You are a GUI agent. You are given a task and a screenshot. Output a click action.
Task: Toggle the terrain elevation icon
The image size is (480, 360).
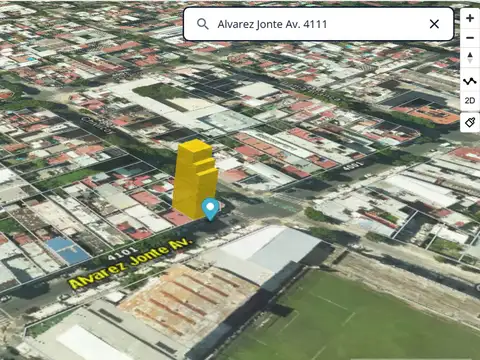coord(470,81)
